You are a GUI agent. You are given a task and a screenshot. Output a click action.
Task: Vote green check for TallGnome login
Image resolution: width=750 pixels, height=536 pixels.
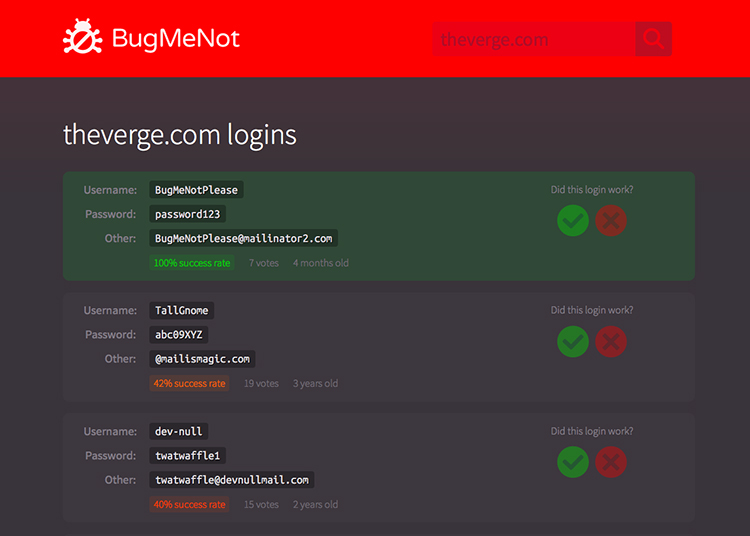pos(573,341)
